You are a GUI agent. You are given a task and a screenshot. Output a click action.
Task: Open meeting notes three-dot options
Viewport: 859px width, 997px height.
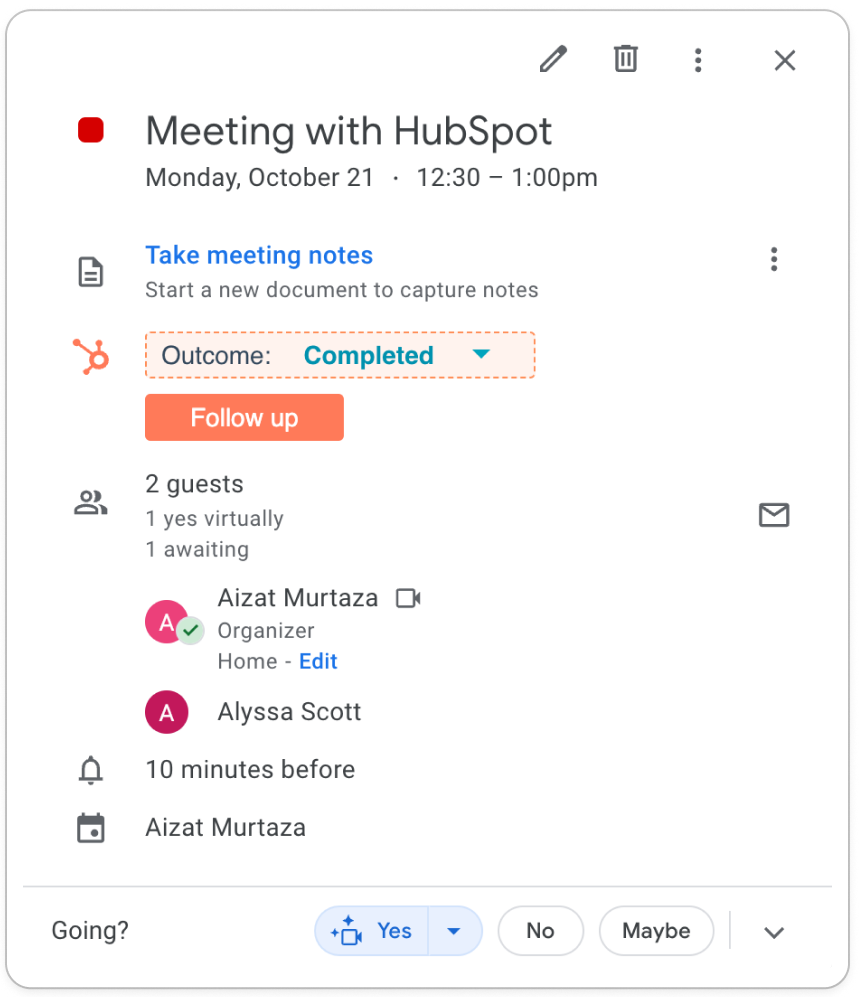(x=774, y=259)
